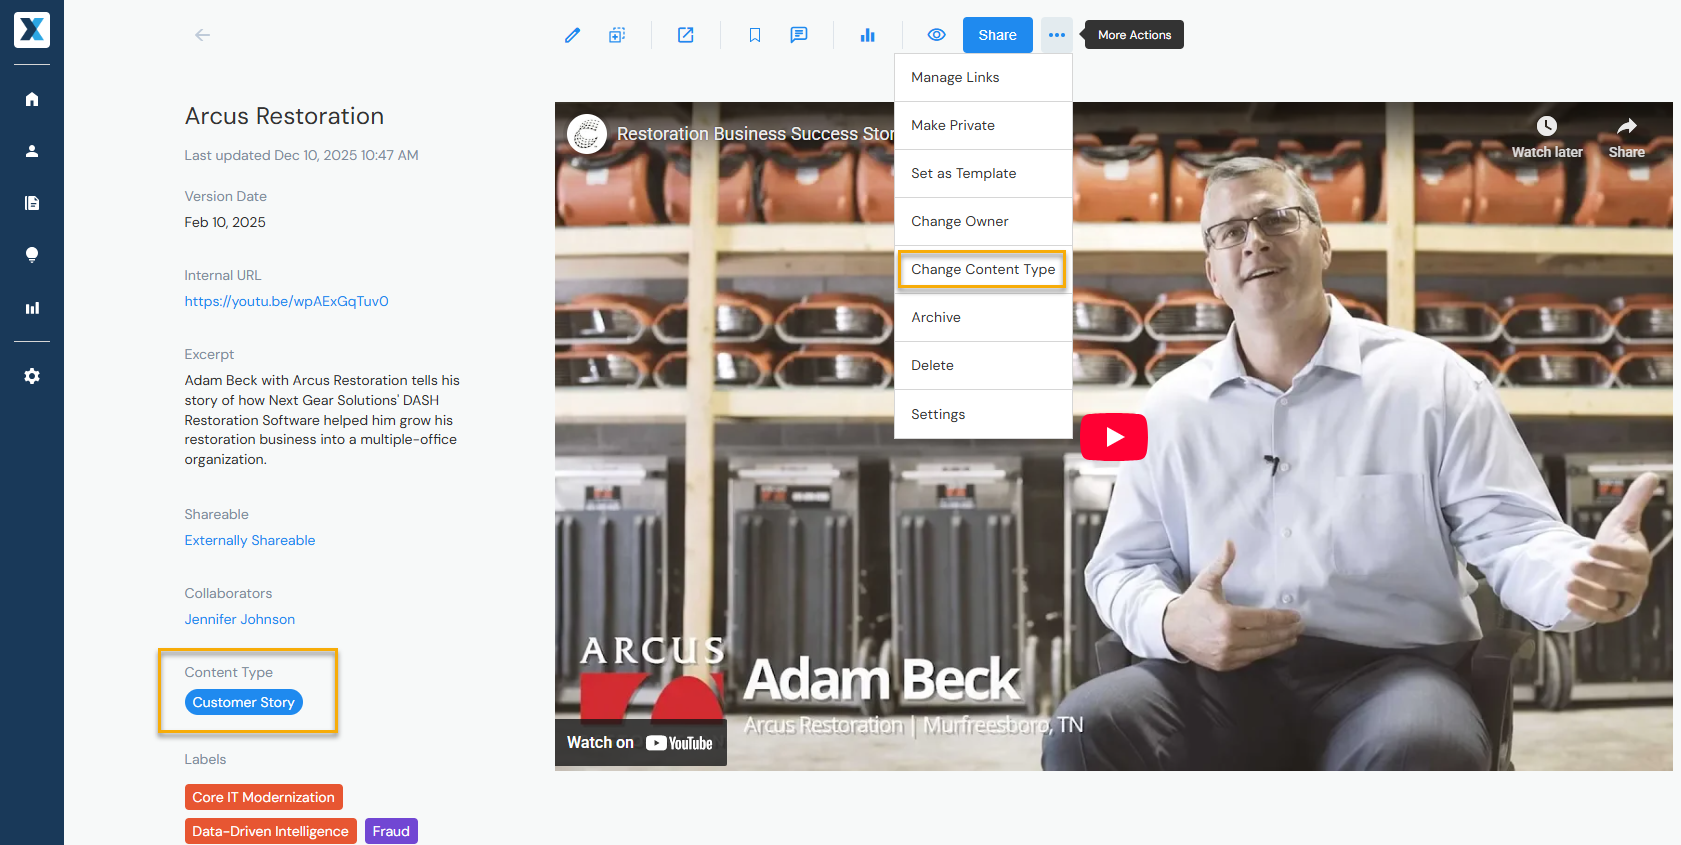Open content in new window icon
The width and height of the screenshot is (1681, 845).
(x=686, y=35)
